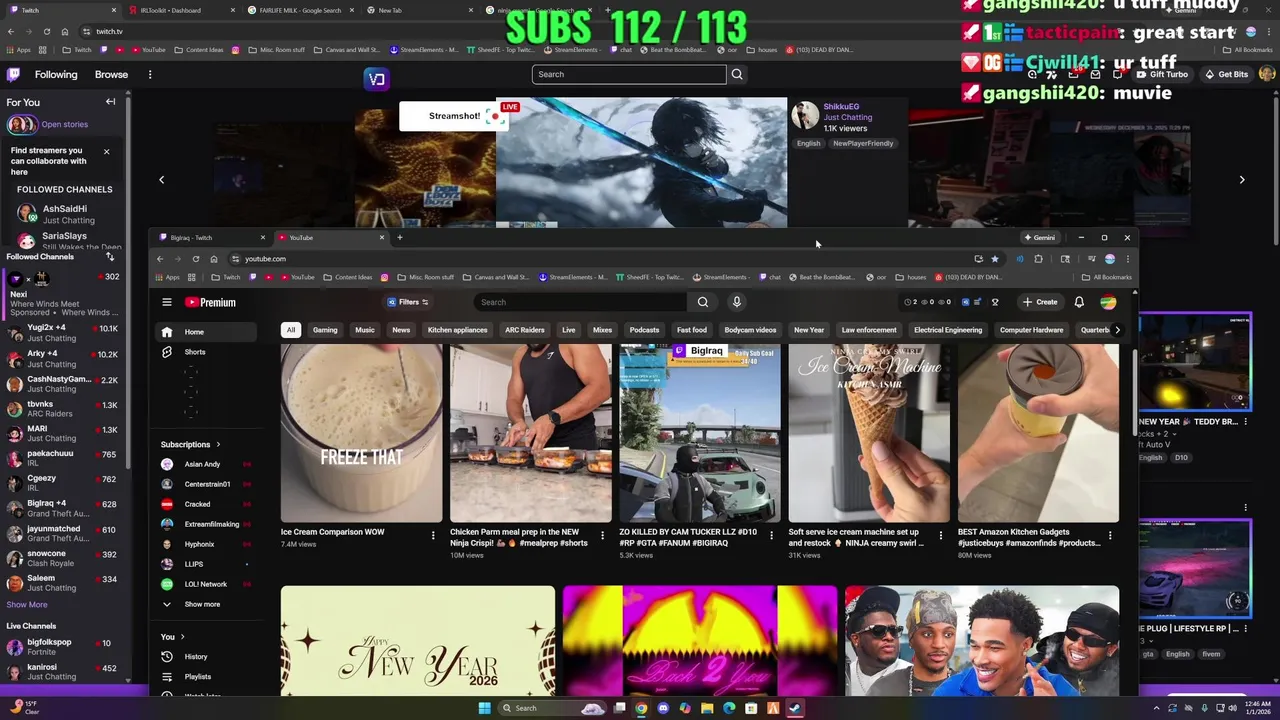Click the YouTube Premium logo
This screenshot has width=1280, height=720.
211,302
